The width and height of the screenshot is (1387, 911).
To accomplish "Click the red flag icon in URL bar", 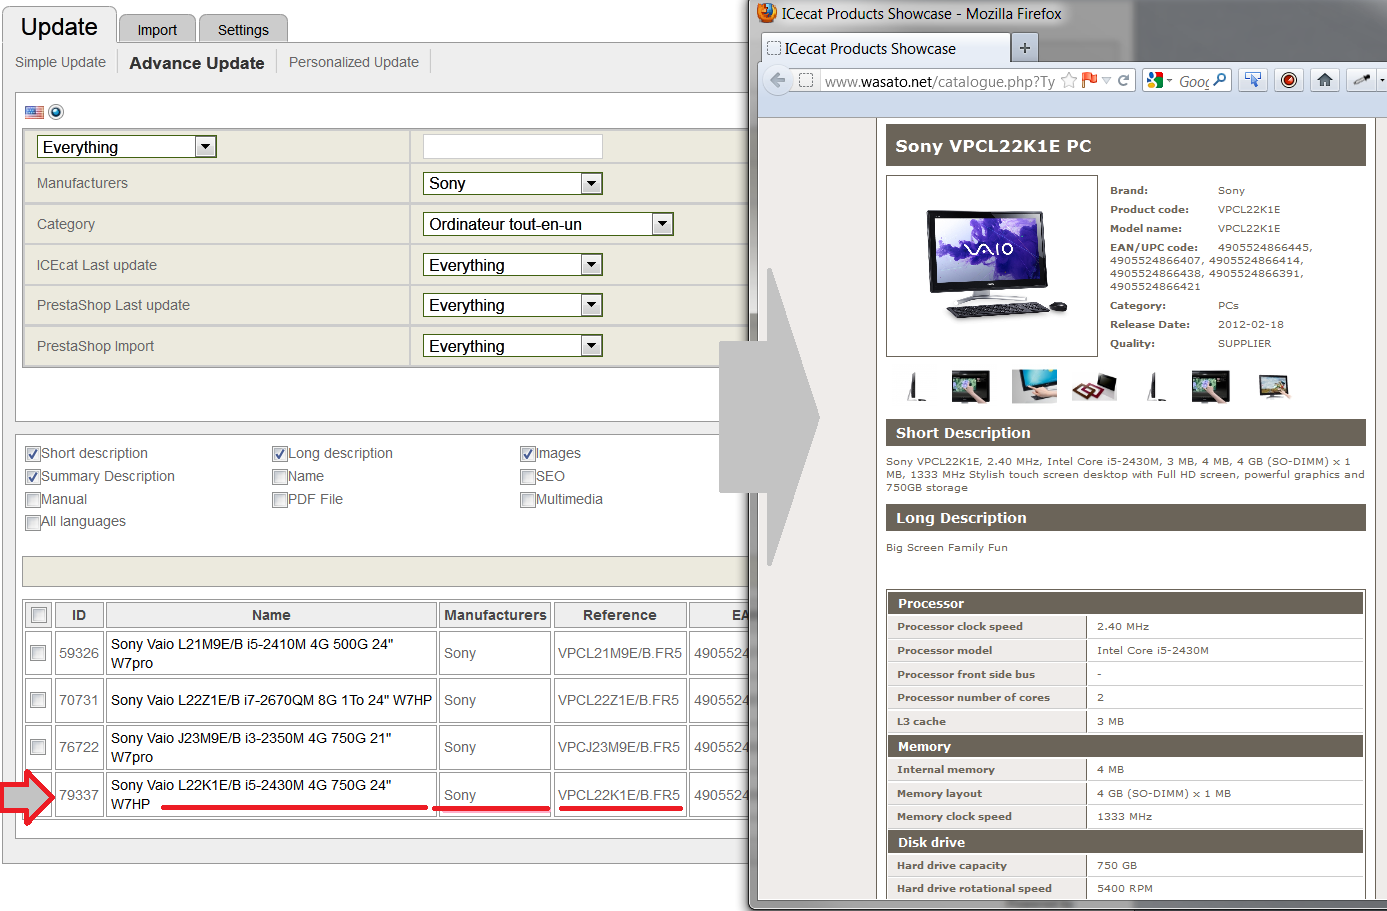I will click(x=1089, y=80).
